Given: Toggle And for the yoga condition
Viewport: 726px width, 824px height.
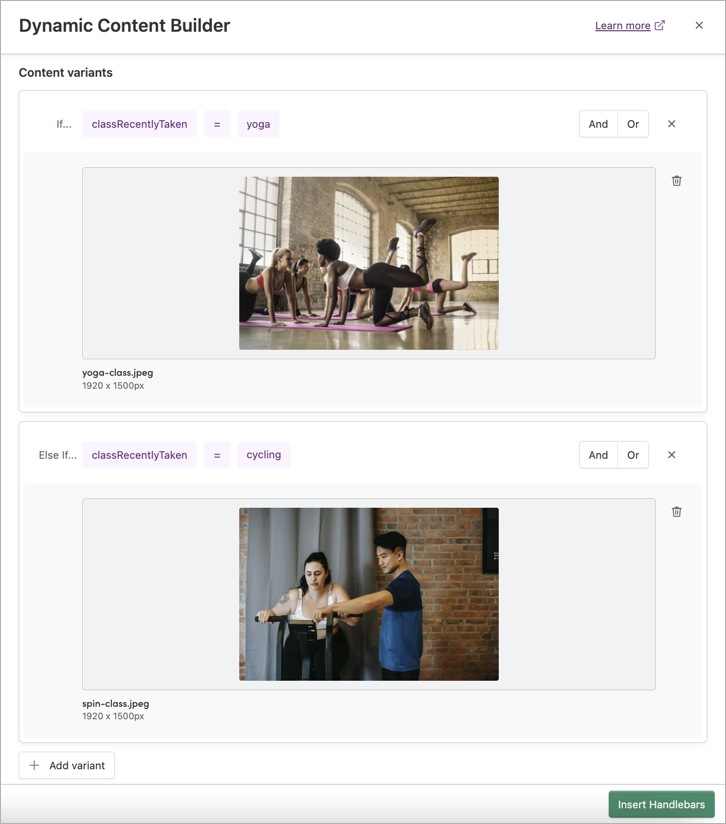Looking at the screenshot, I should 598,124.
